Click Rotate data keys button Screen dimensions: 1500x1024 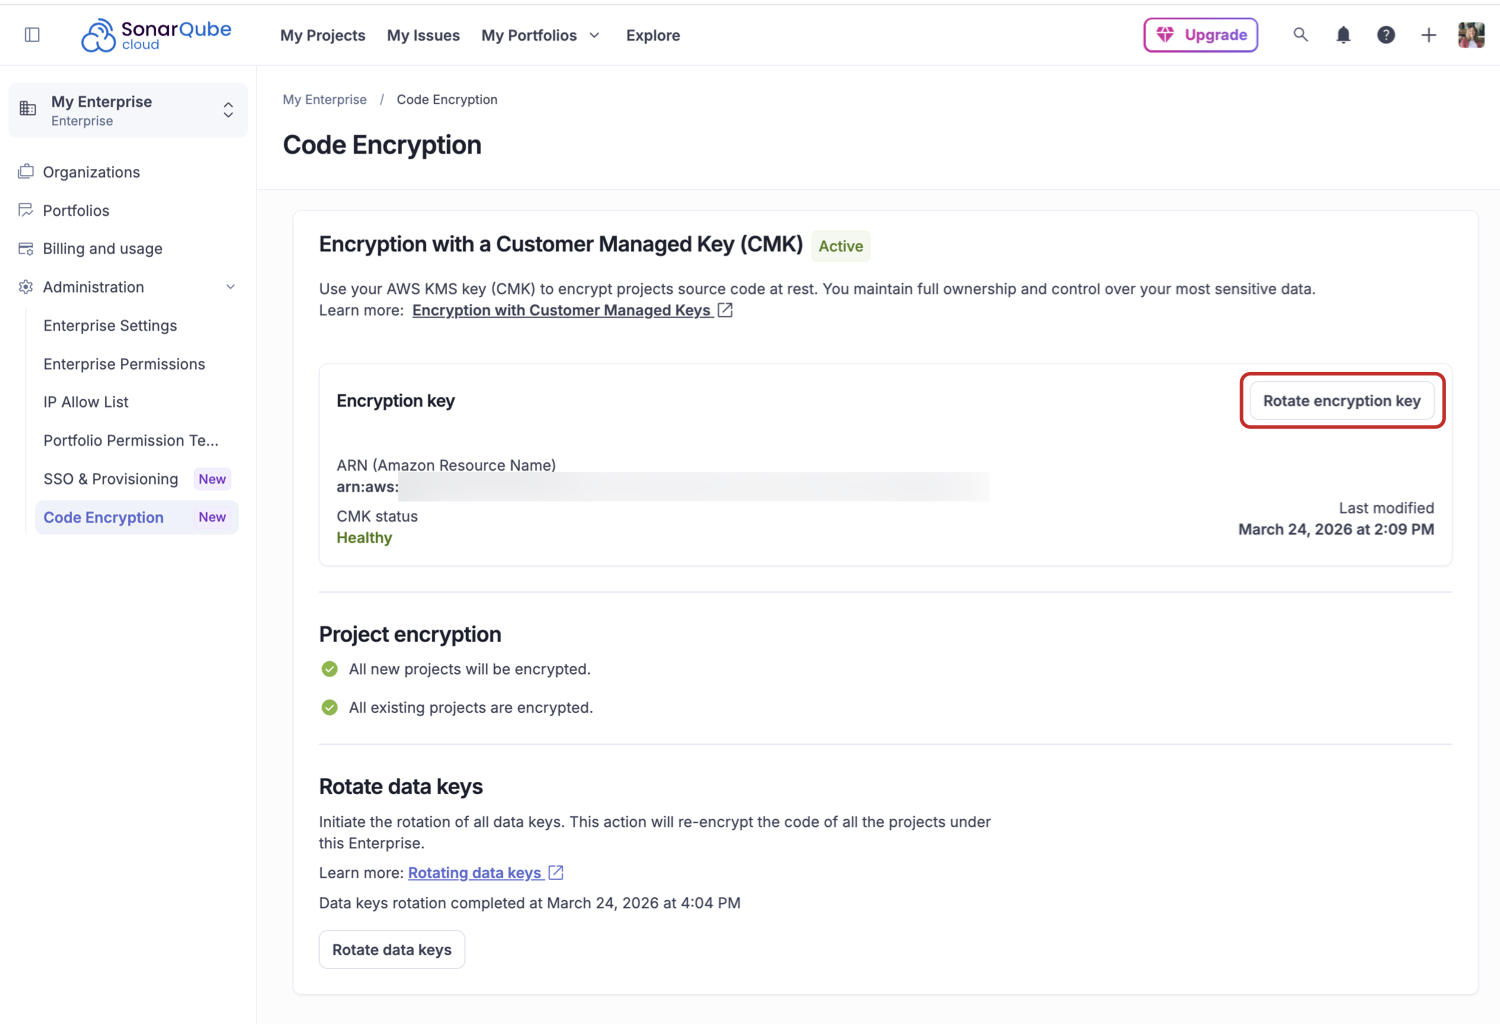[x=392, y=950]
